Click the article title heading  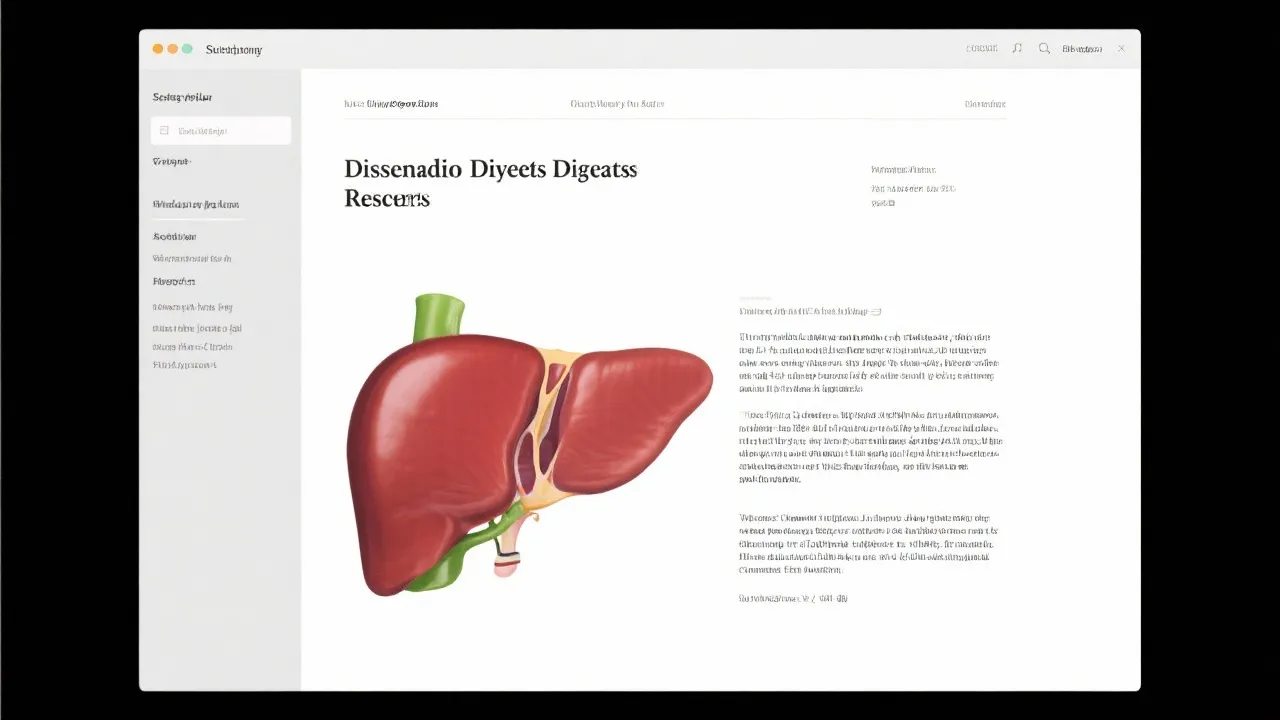(490, 182)
